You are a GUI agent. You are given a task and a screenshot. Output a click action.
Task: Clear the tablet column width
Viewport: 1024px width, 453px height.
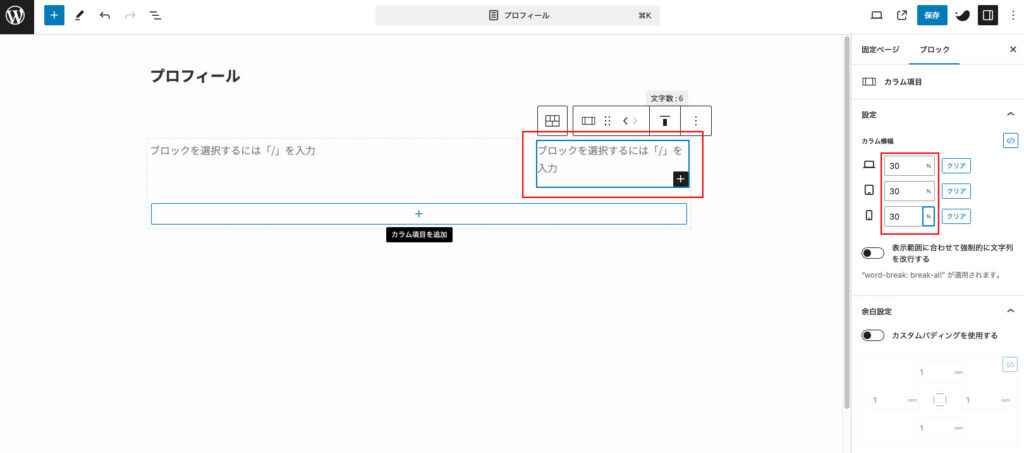(956, 191)
